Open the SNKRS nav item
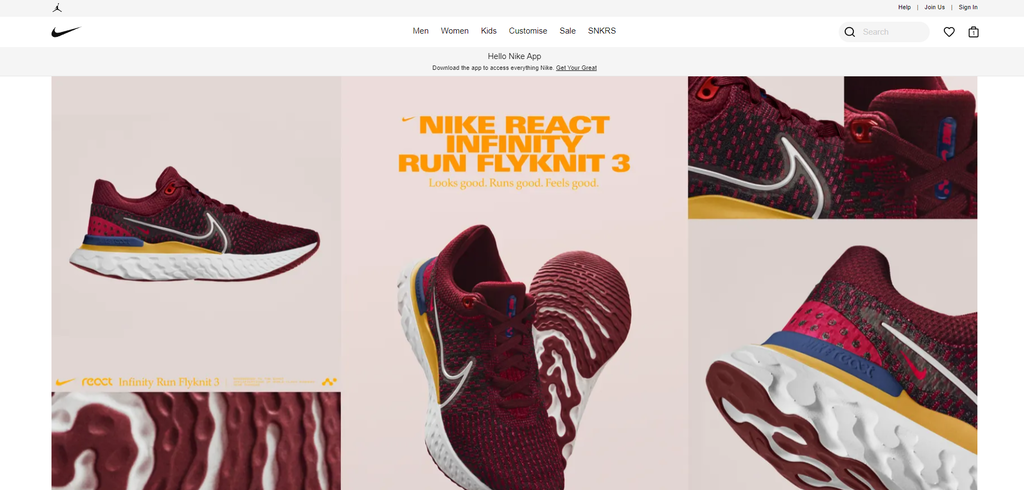Screen dimensions: 1024x490 (x=602, y=31)
